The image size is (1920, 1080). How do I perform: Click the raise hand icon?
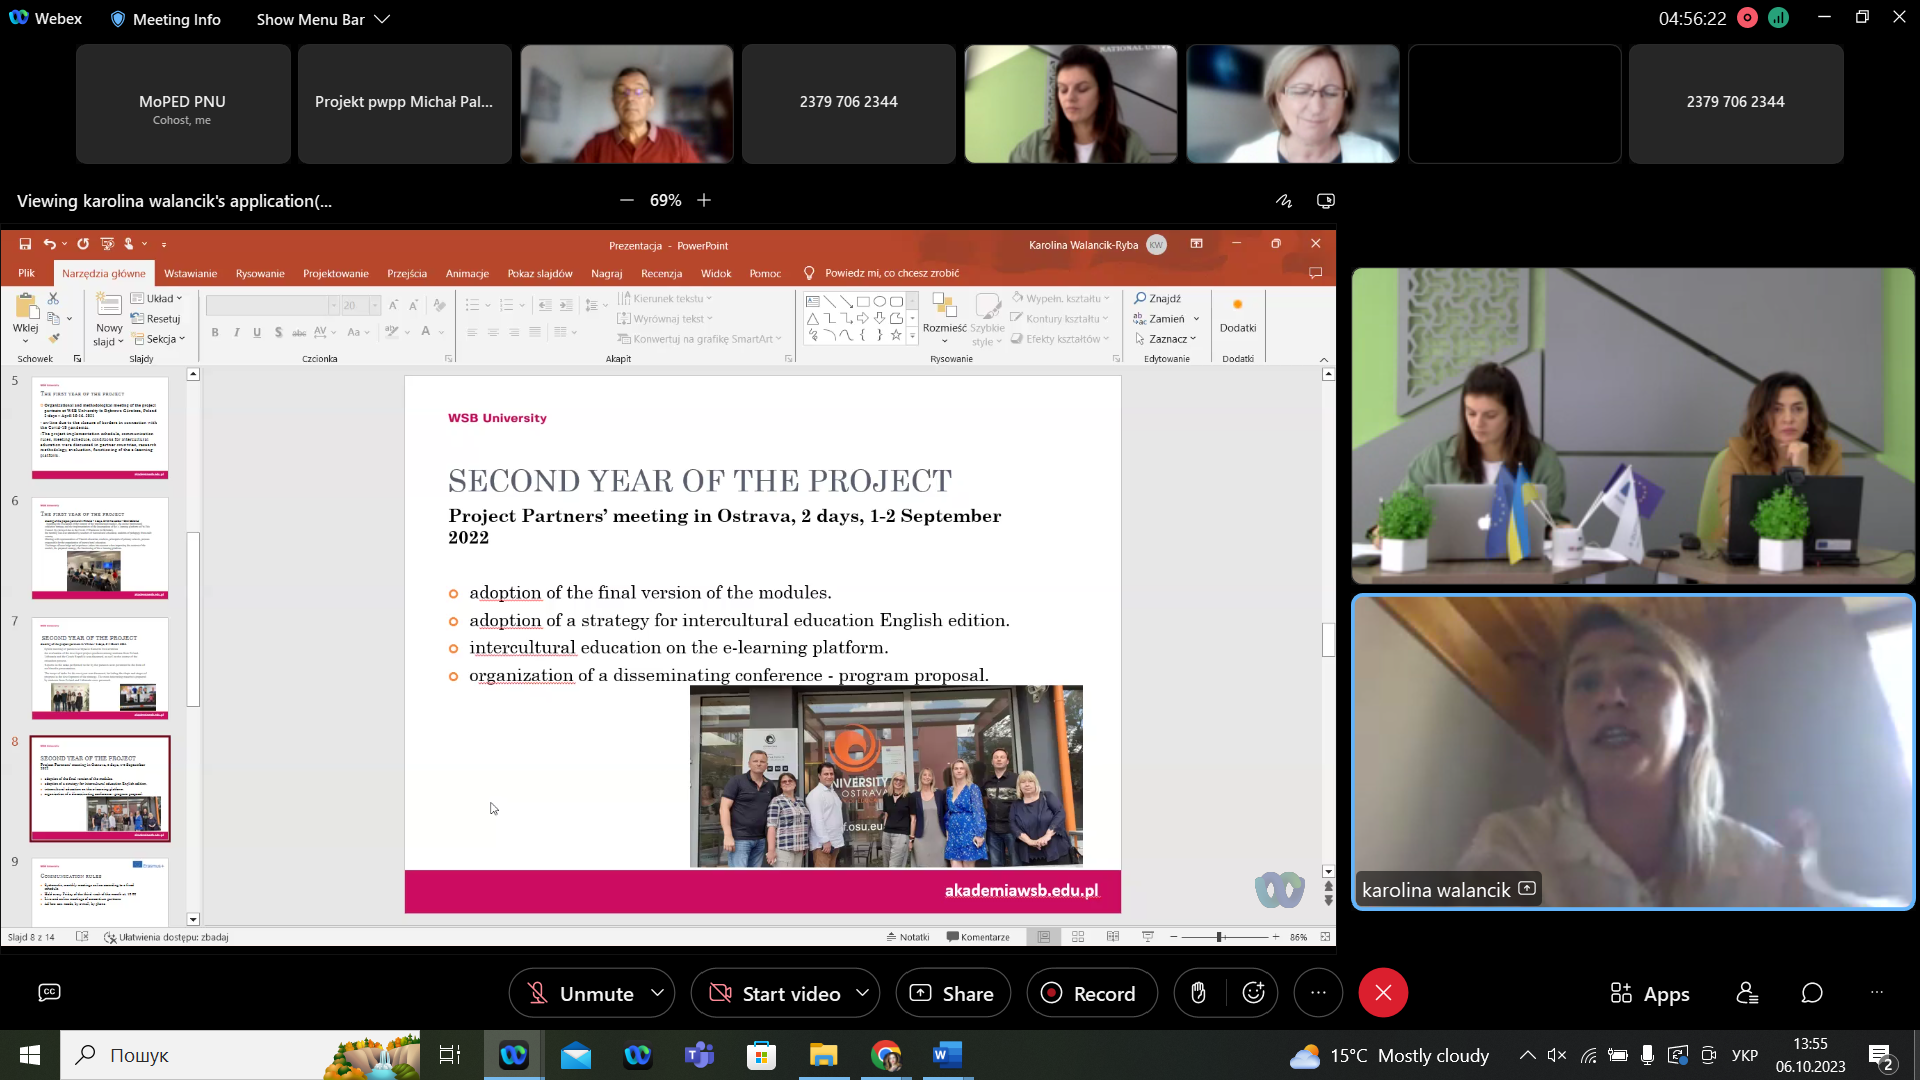pyautogui.click(x=1198, y=993)
